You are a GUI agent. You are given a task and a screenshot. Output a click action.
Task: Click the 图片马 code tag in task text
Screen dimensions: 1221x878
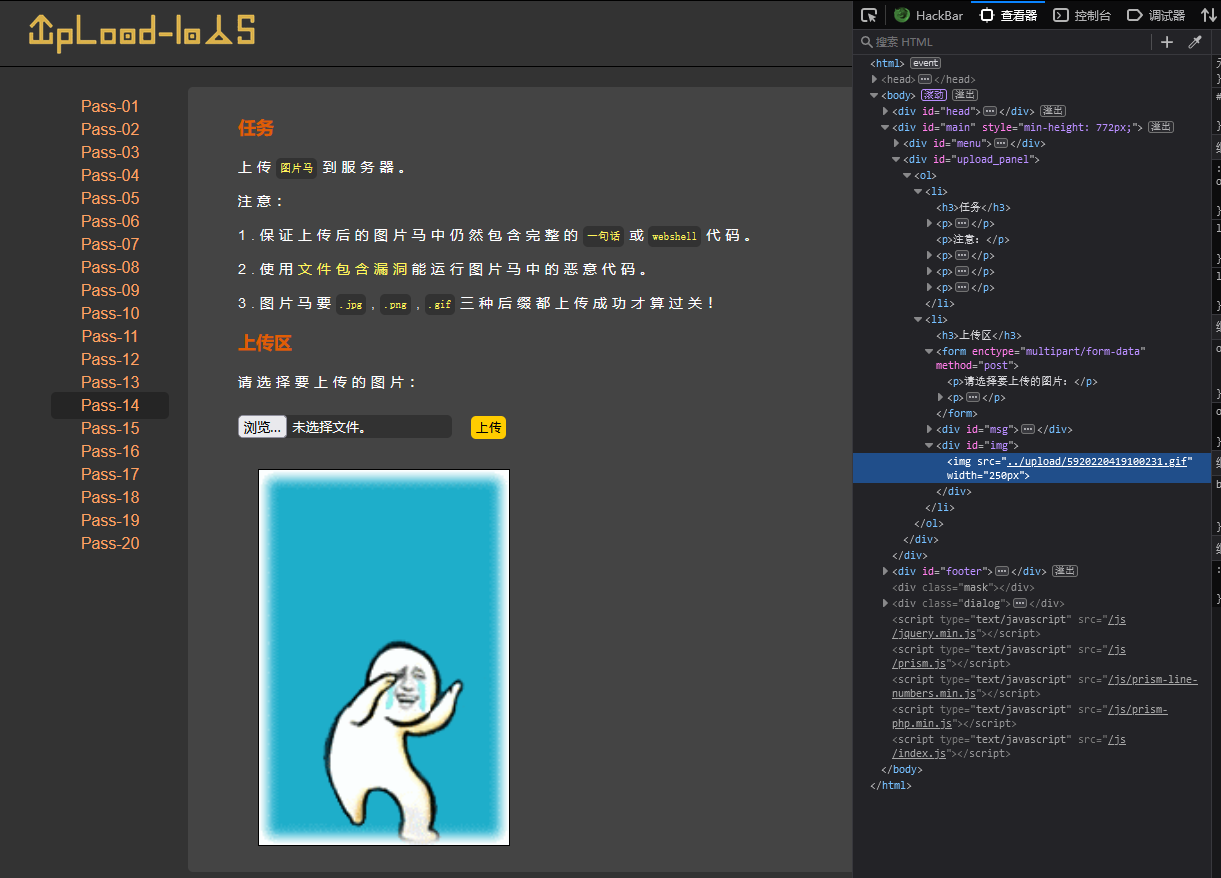296,169
